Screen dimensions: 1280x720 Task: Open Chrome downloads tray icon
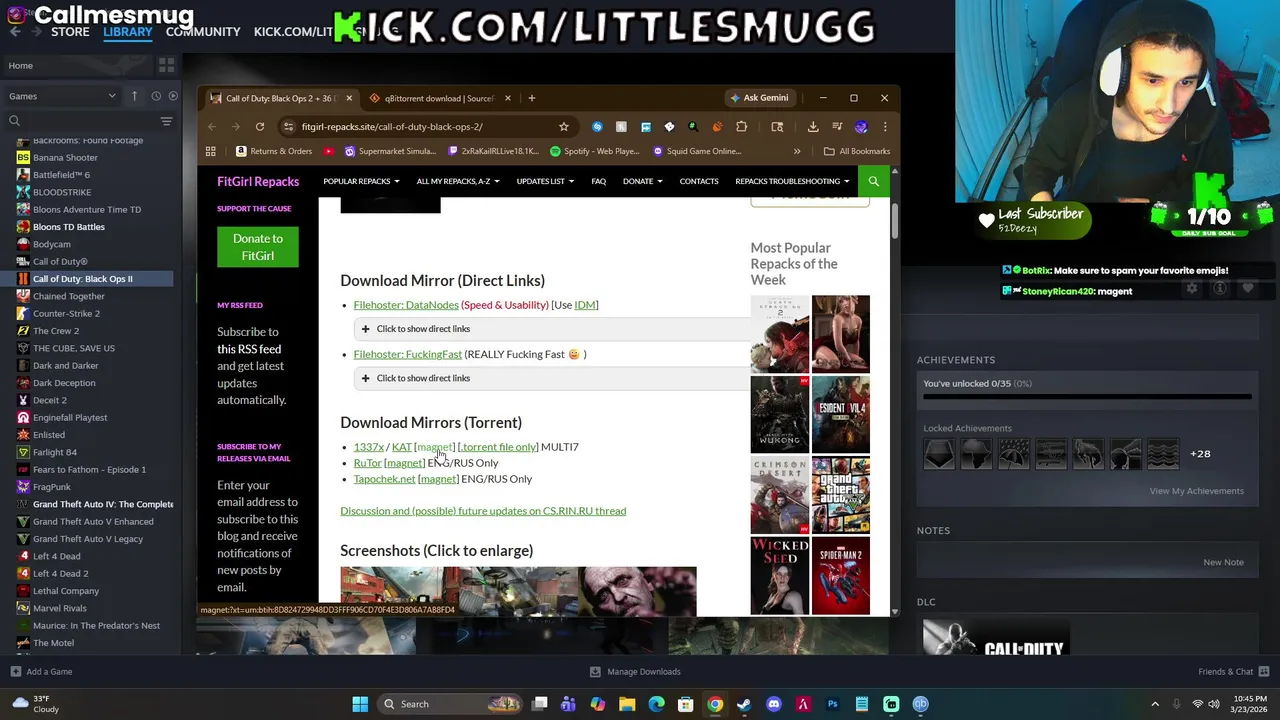(813, 127)
